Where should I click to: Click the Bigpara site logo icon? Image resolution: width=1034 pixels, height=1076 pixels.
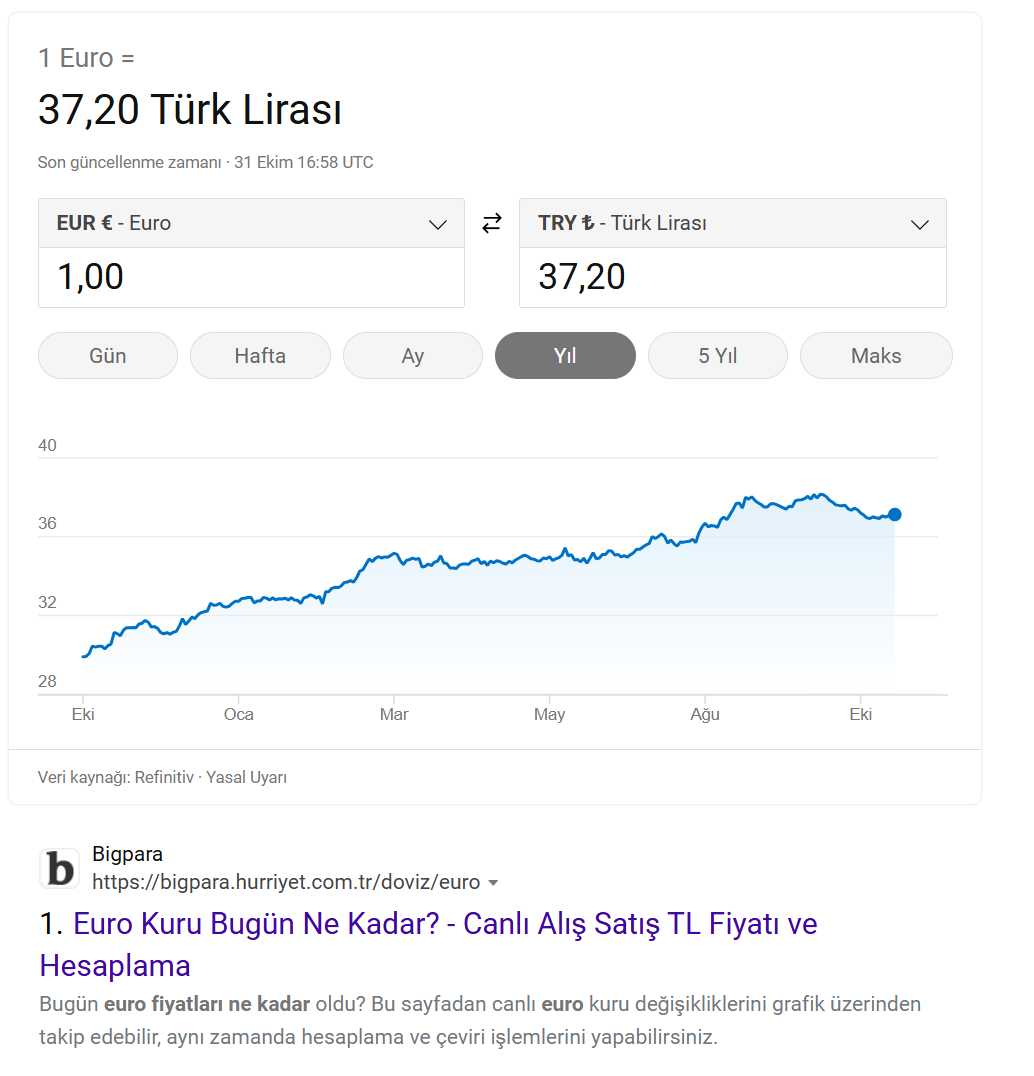(x=60, y=868)
